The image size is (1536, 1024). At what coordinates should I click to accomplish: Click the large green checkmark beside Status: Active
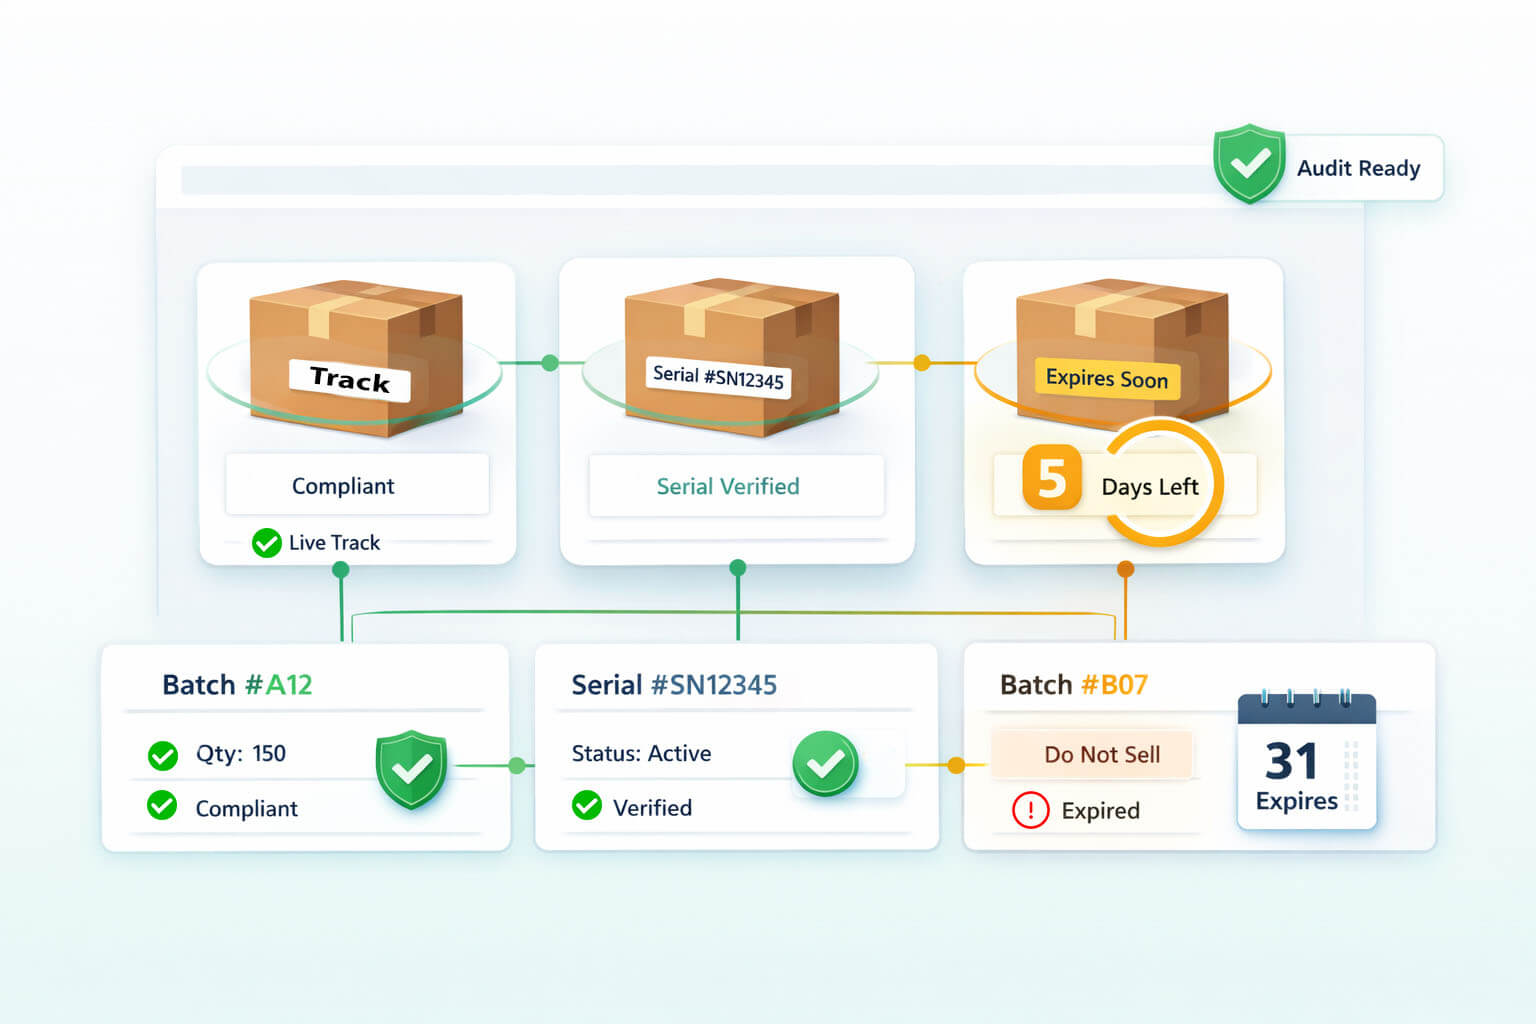click(x=825, y=764)
